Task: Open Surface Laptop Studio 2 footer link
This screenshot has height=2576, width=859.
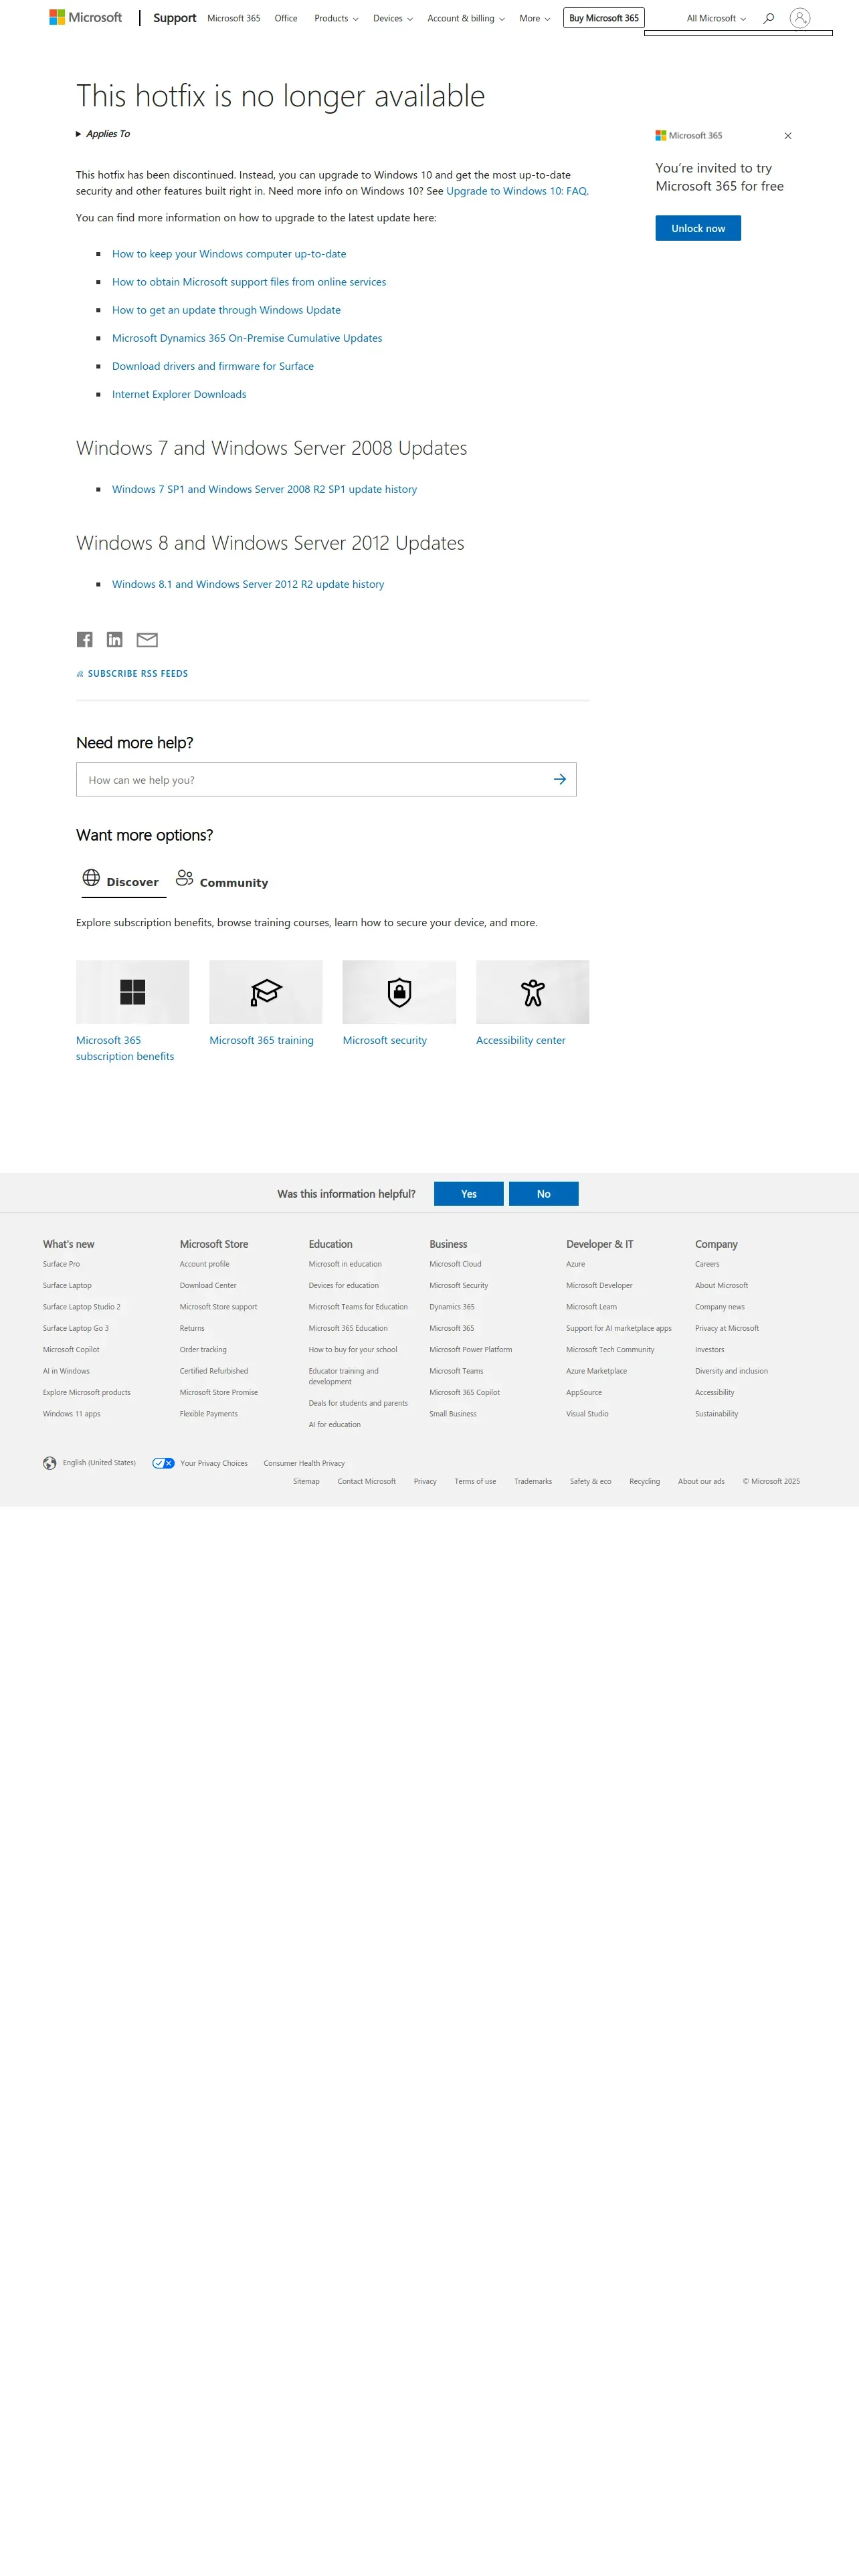Action: point(81,1307)
